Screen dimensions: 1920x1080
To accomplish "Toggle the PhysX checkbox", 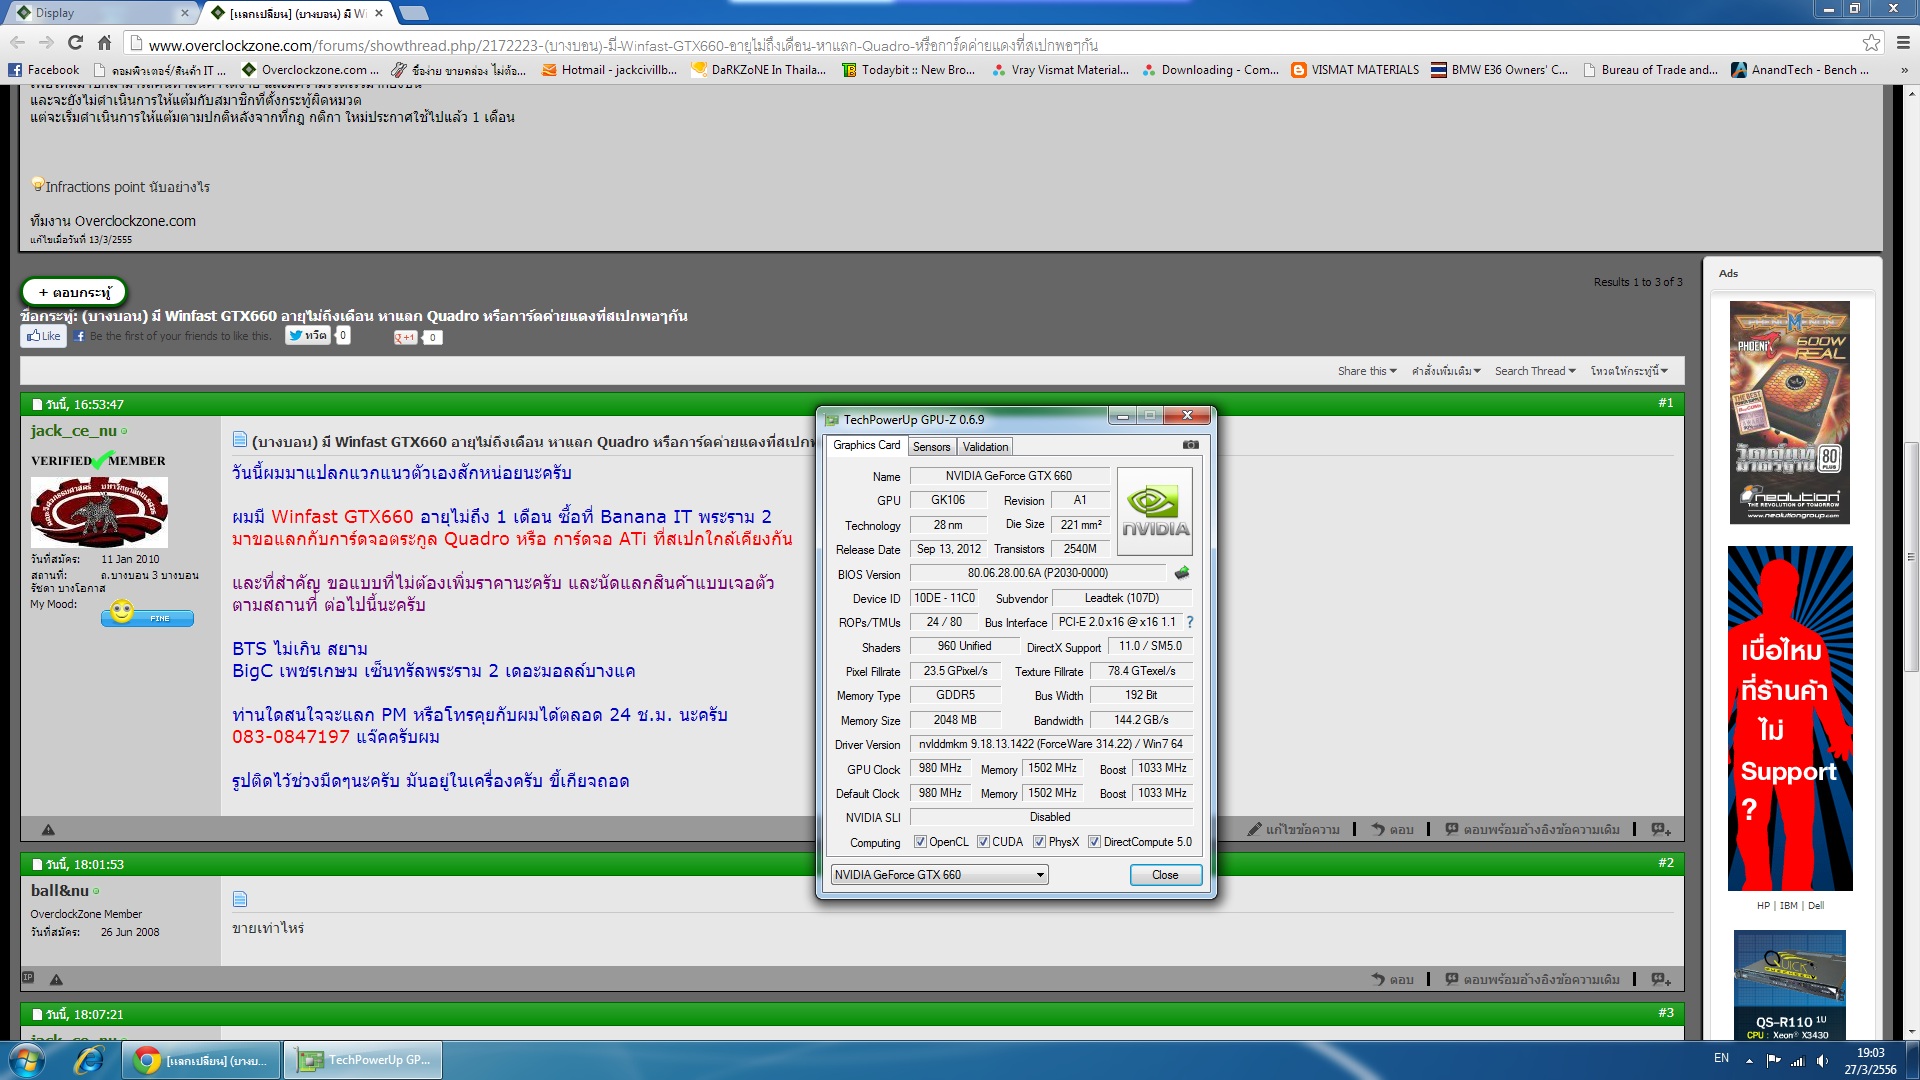I will 1039,842.
